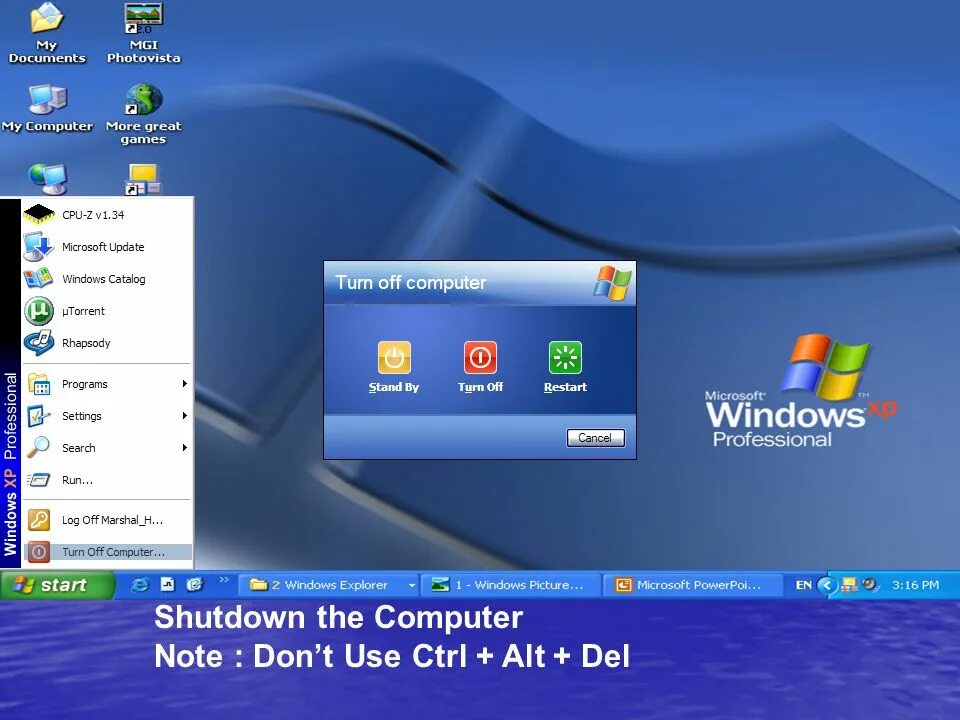Image resolution: width=960 pixels, height=720 pixels.
Task: Expand hidden system tray icons arrow
Action: coord(827,585)
